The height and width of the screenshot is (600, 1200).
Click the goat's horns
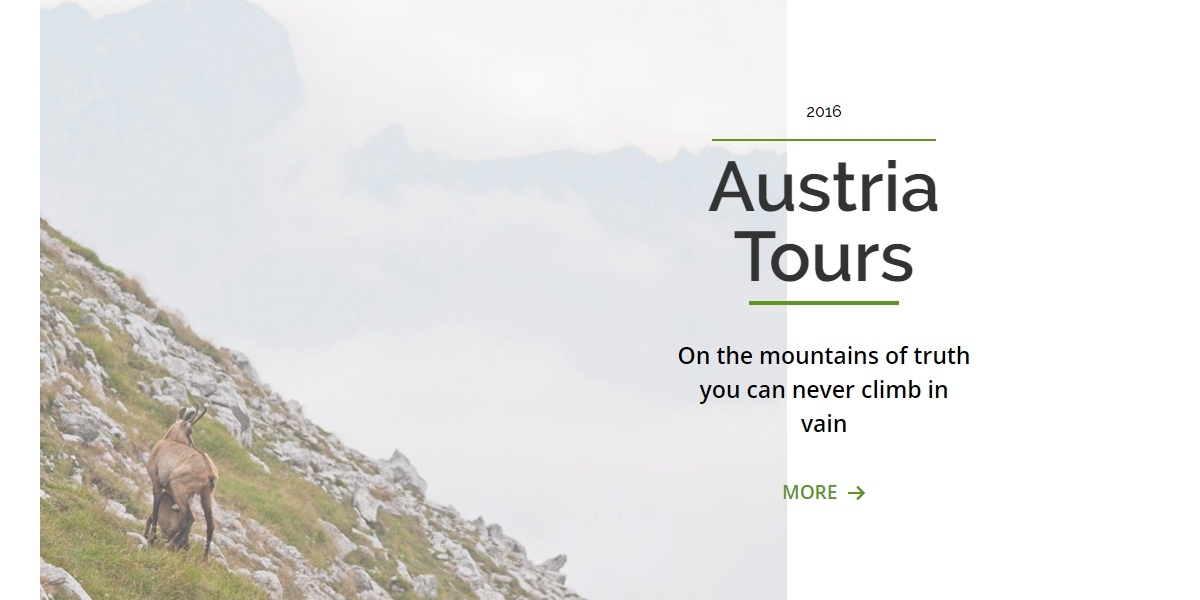(x=193, y=412)
